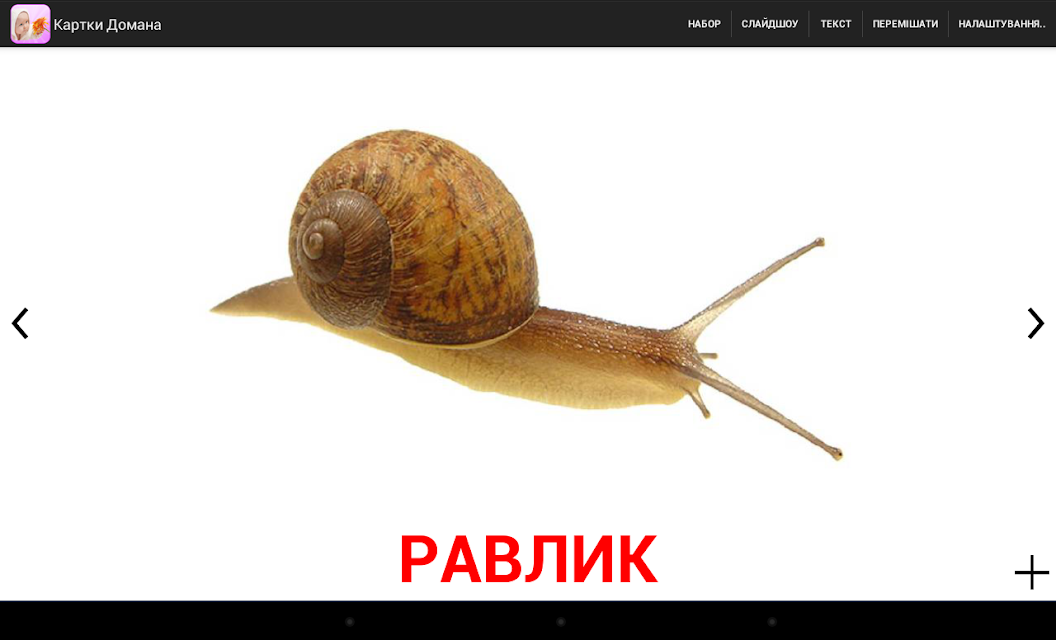Shuffle cards with ПЕРЕМІШАТИ
The image size is (1056, 640).
coord(905,24)
